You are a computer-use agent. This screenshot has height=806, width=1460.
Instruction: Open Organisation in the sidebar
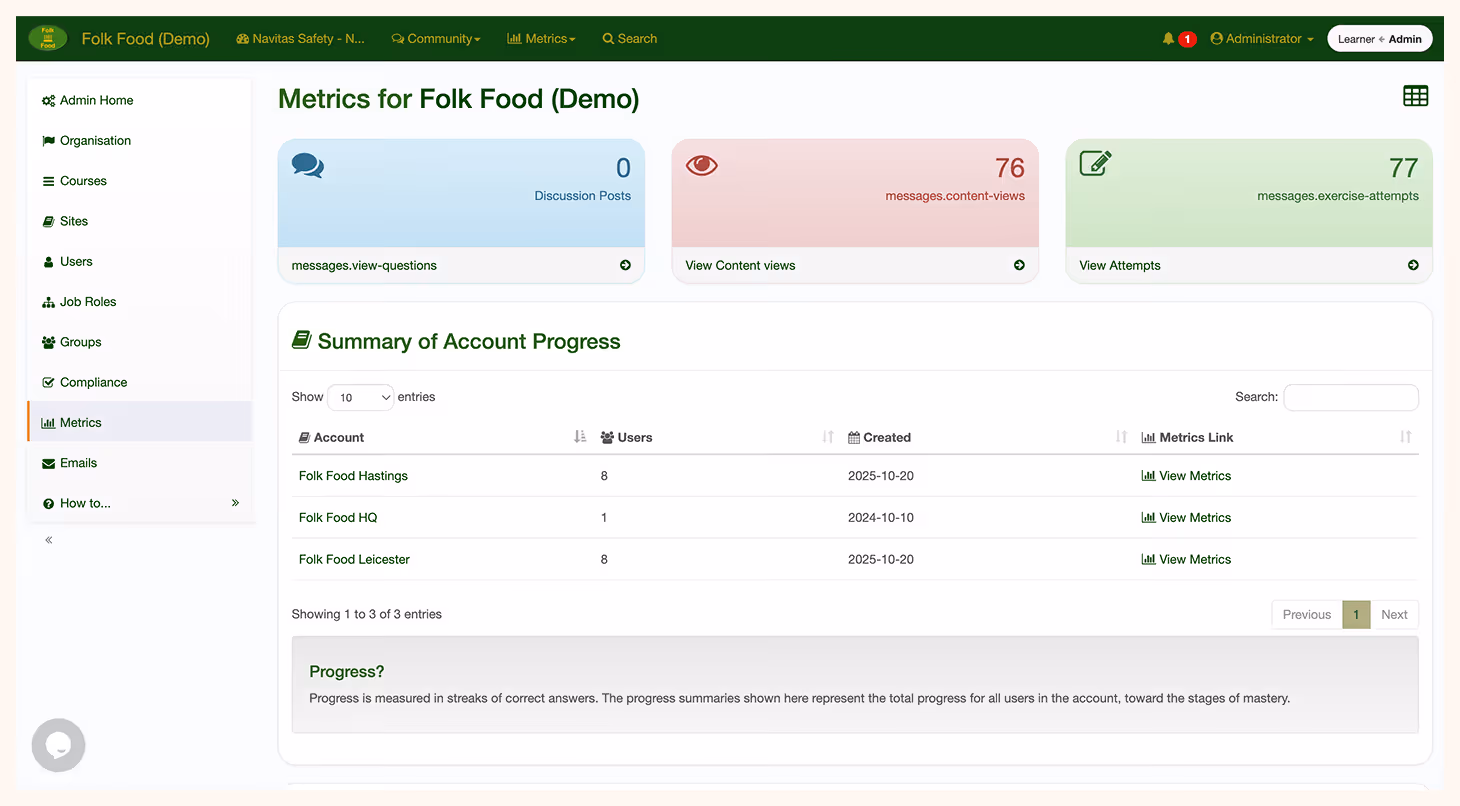coord(140,141)
